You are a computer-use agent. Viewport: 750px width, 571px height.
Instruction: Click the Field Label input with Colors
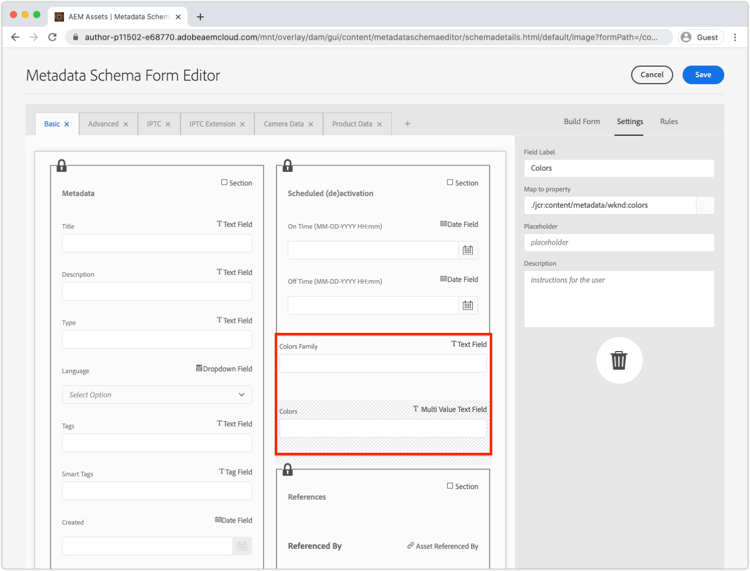click(619, 168)
